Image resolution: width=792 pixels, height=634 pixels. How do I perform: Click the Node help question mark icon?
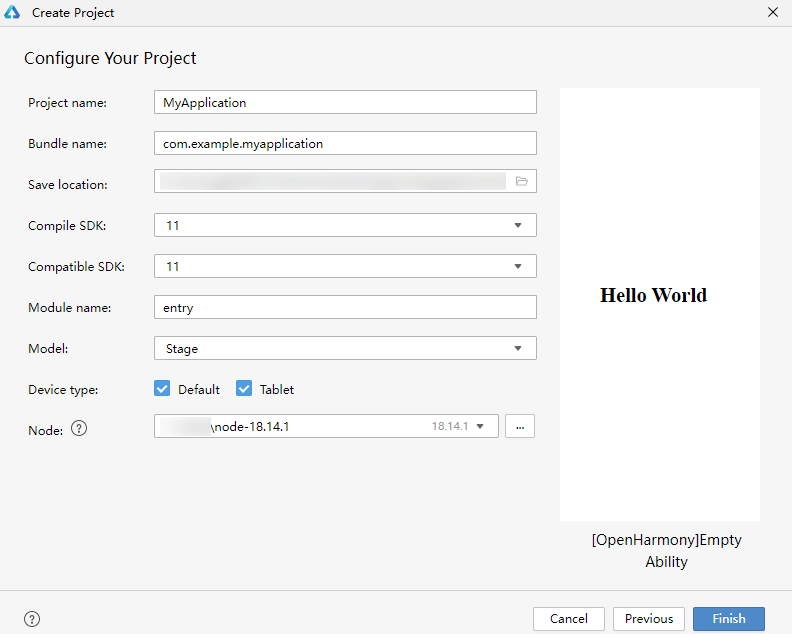pos(79,429)
